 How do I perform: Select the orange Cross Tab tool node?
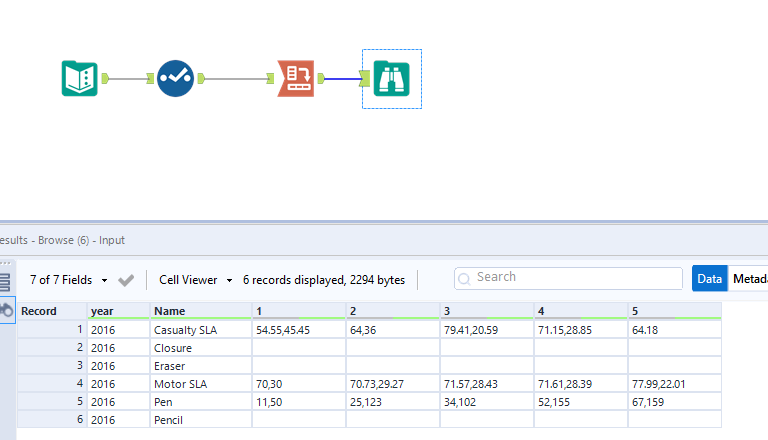(x=296, y=78)
